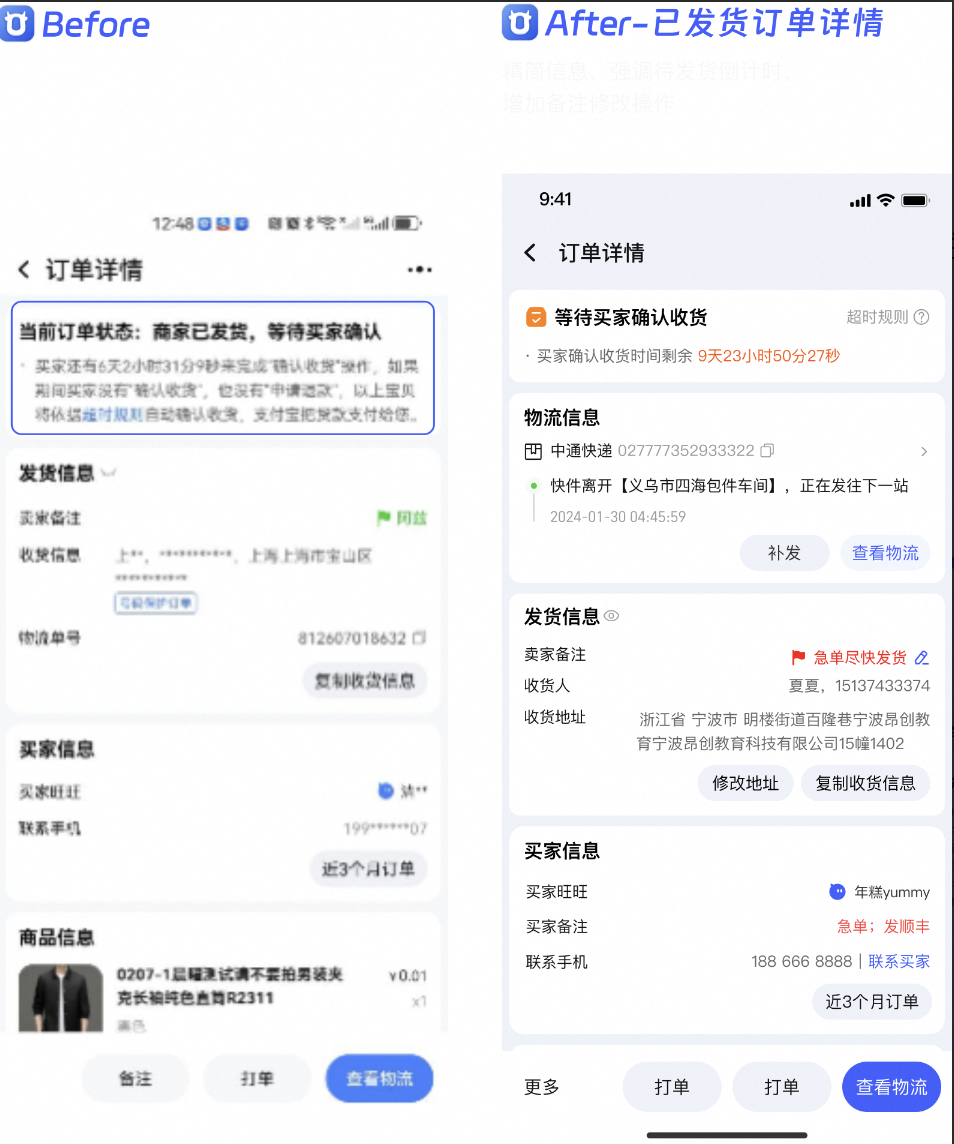The width and height of the screenshot is (954, 1144).
Task: Click the 买家信息 heading in After screen
Action: click(x=562, y=851)
